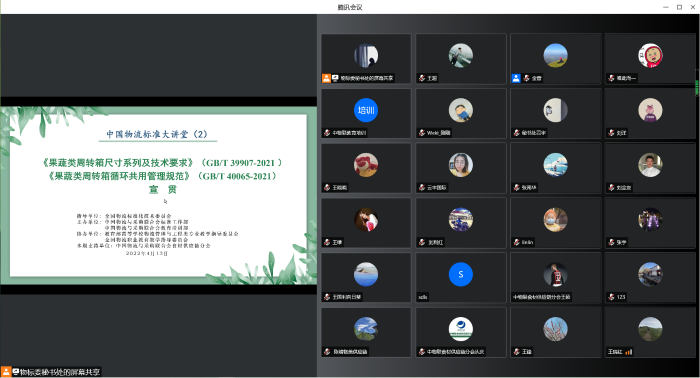Open the cartoon pig avatar participant tile

(x=650, y=113)
